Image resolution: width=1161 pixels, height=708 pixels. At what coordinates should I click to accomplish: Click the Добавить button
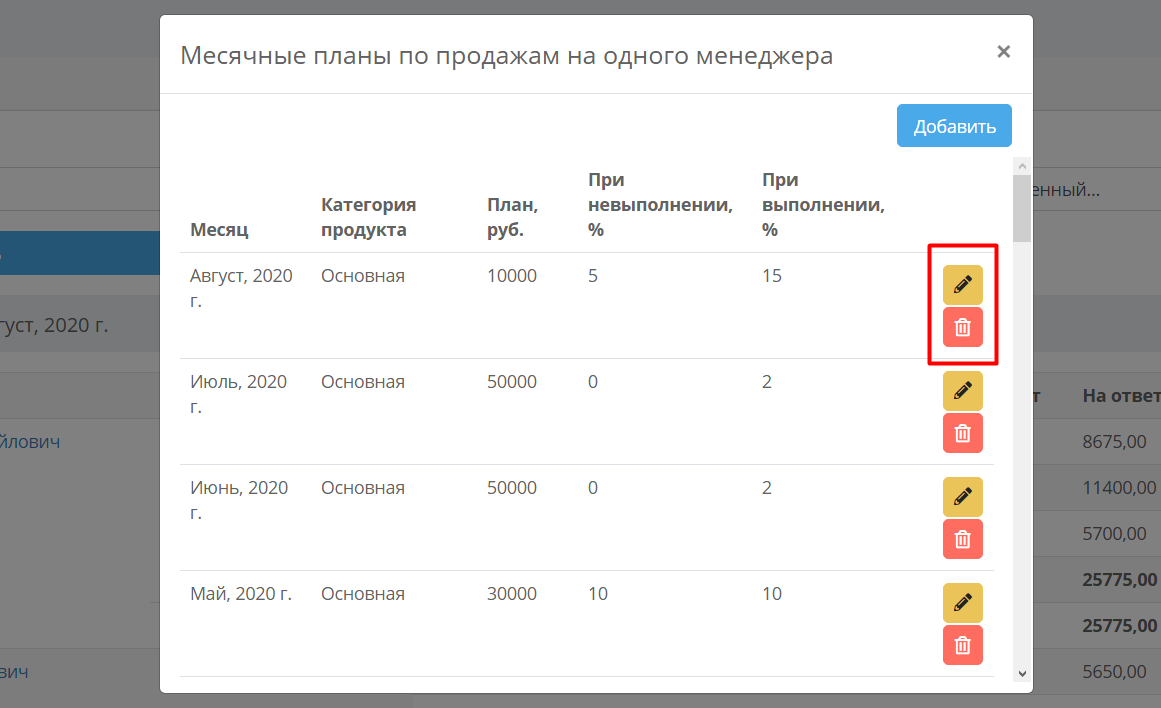[x=954, y=126]
